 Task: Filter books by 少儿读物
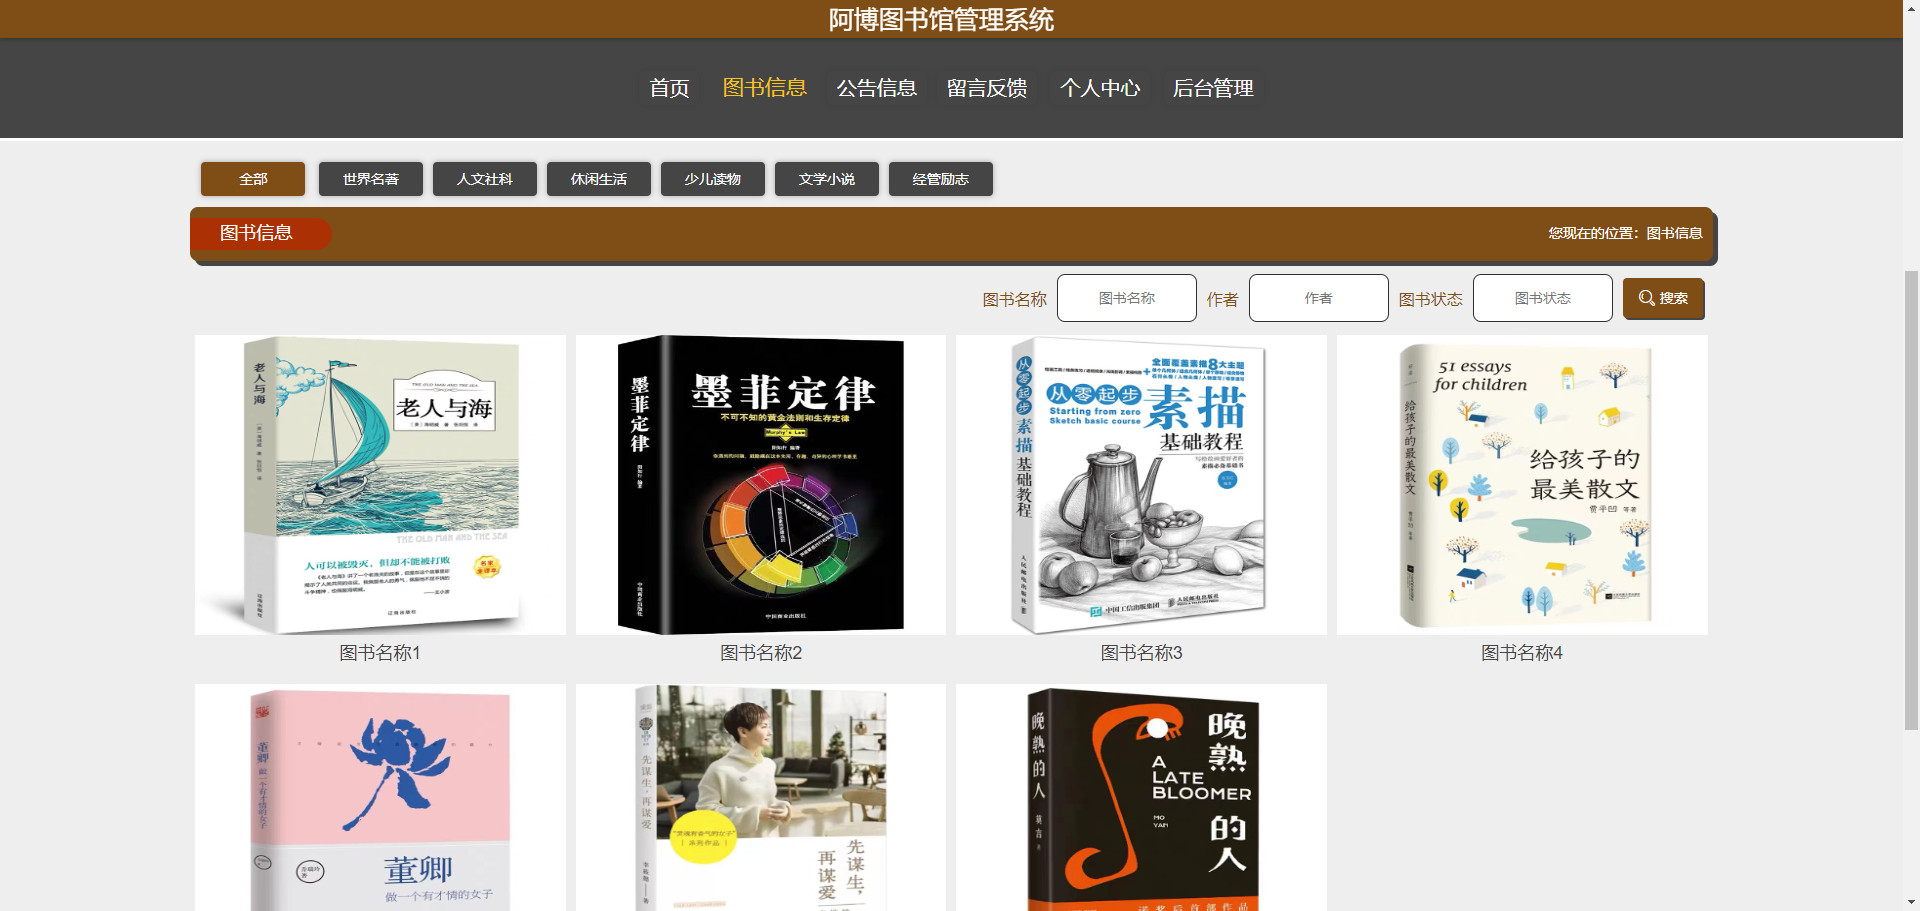point(713,179)
